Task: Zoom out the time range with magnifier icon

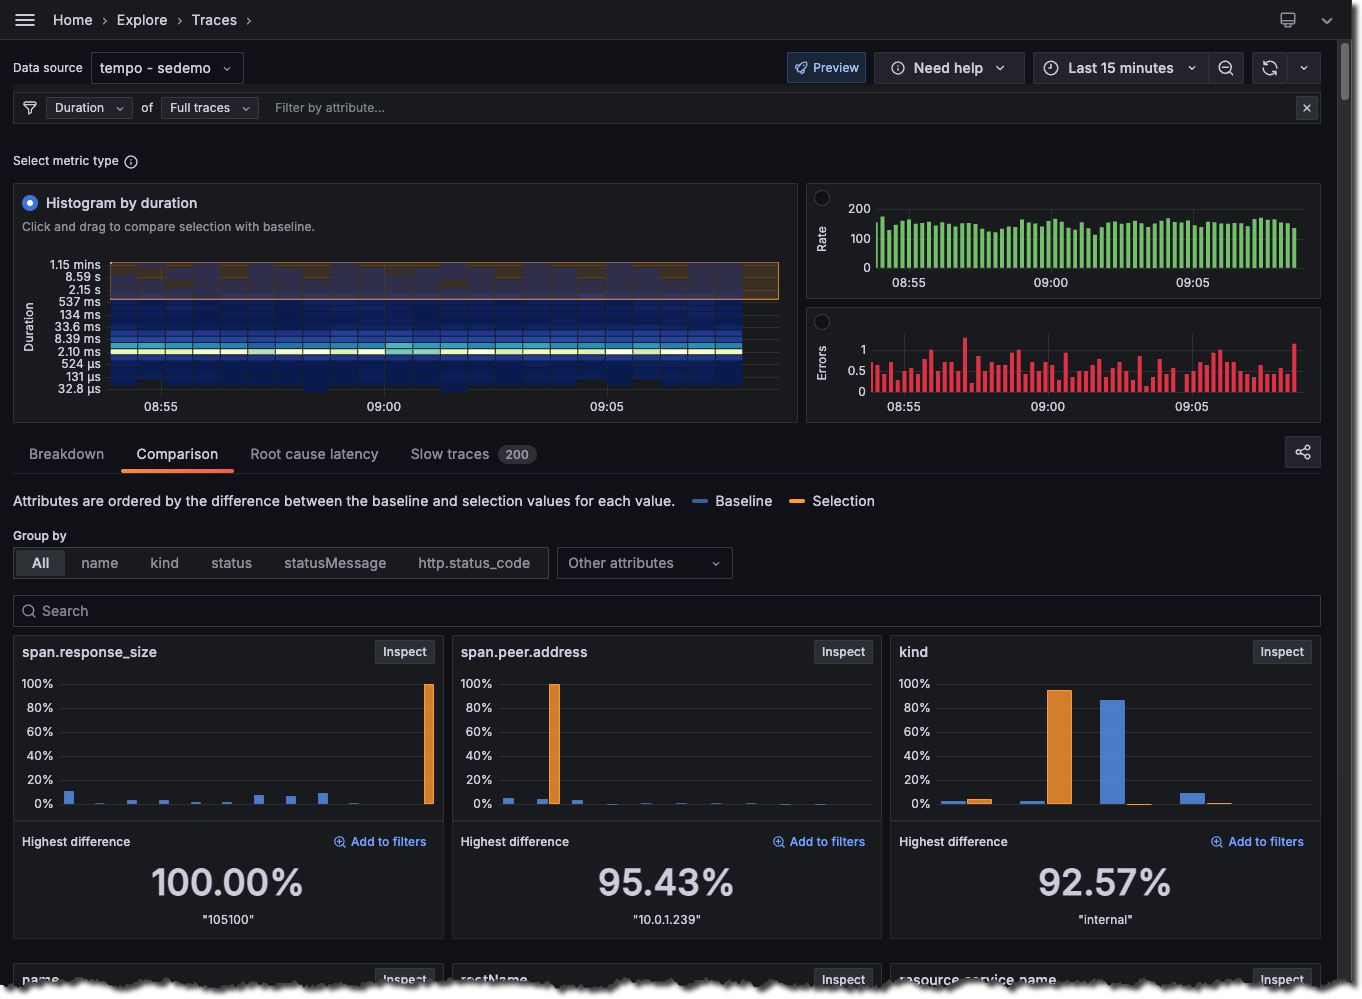Action: click(x=1226, y=67)
